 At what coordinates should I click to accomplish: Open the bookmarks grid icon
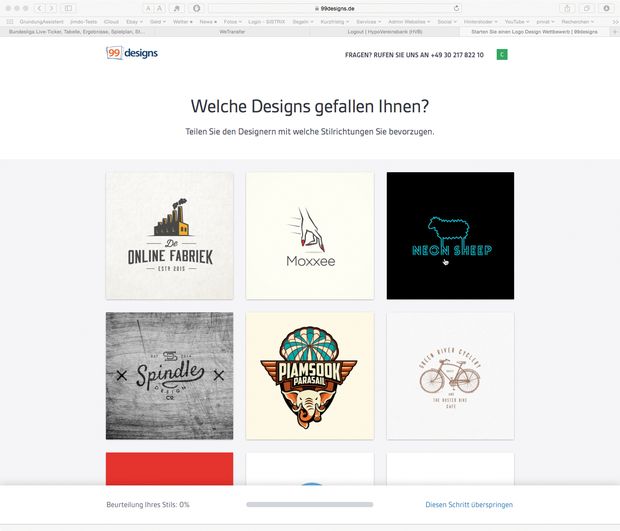tap(10, 22)
